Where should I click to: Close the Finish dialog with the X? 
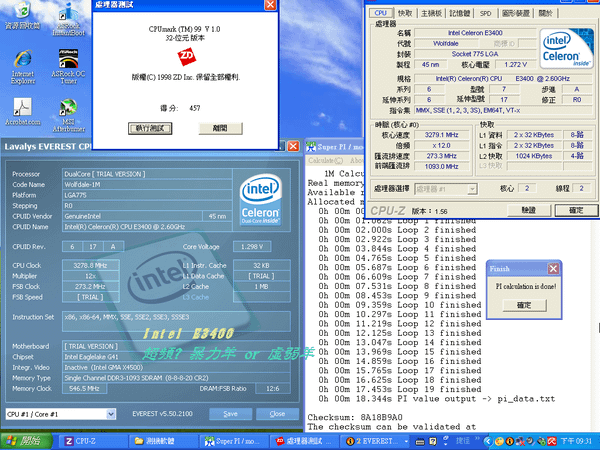tap(553, 269)
